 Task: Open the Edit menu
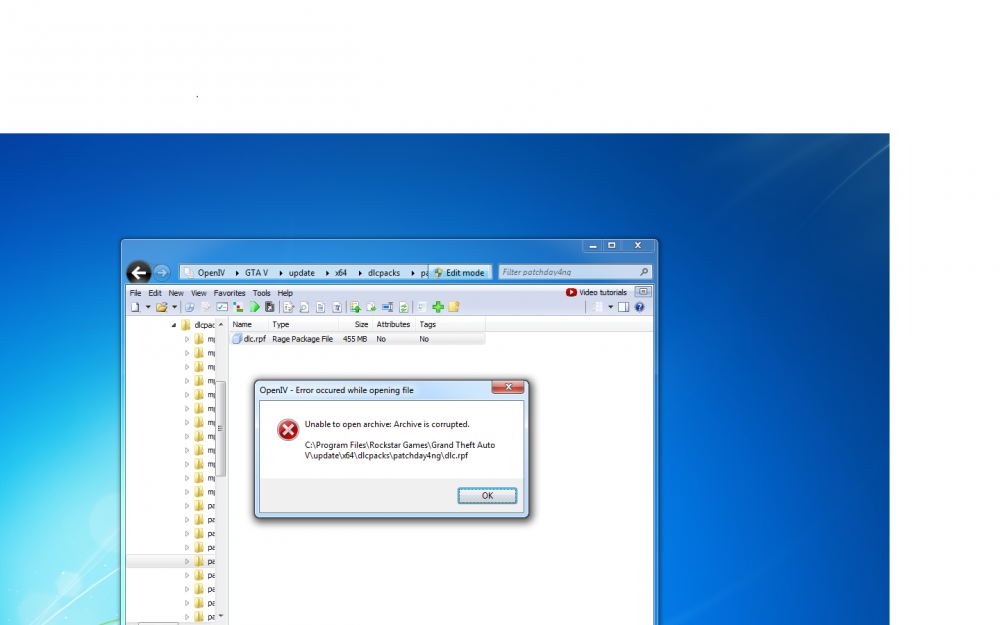155,293
